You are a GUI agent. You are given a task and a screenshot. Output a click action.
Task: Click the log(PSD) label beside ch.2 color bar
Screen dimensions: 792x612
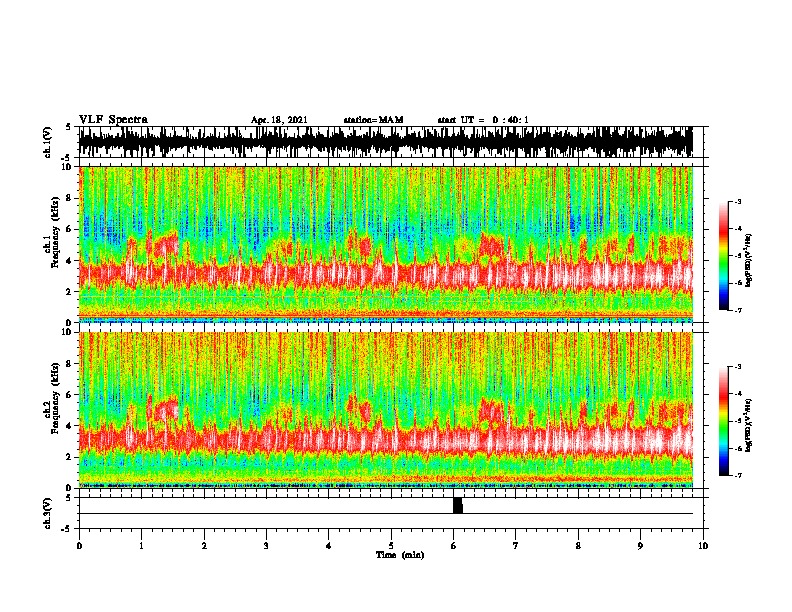[749, 425]
